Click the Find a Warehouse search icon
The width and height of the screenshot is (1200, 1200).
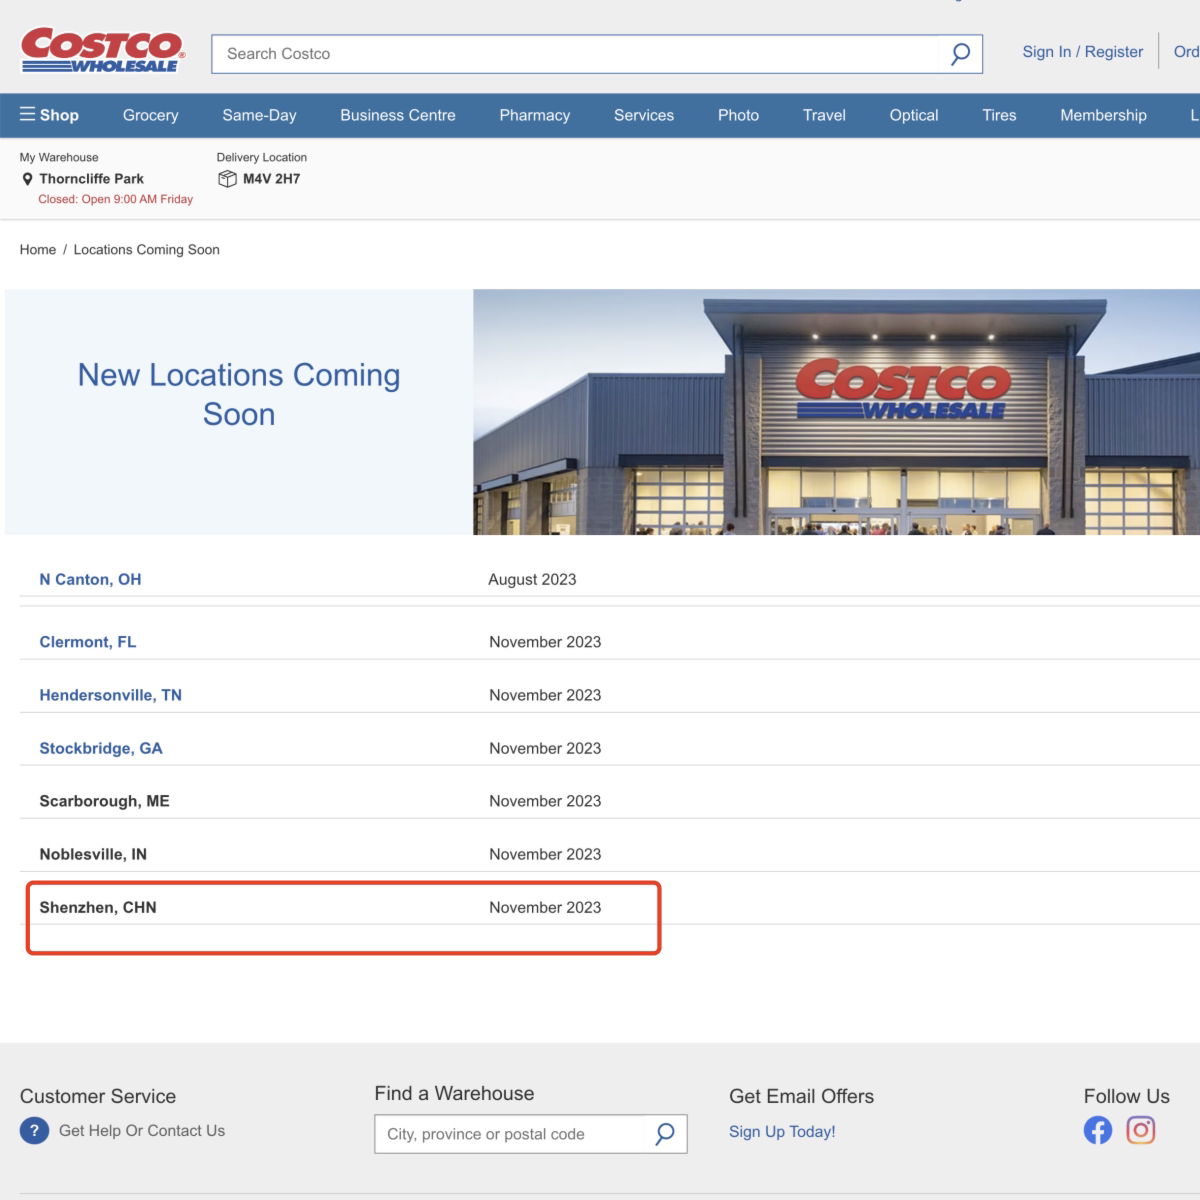click(665, 1134)
